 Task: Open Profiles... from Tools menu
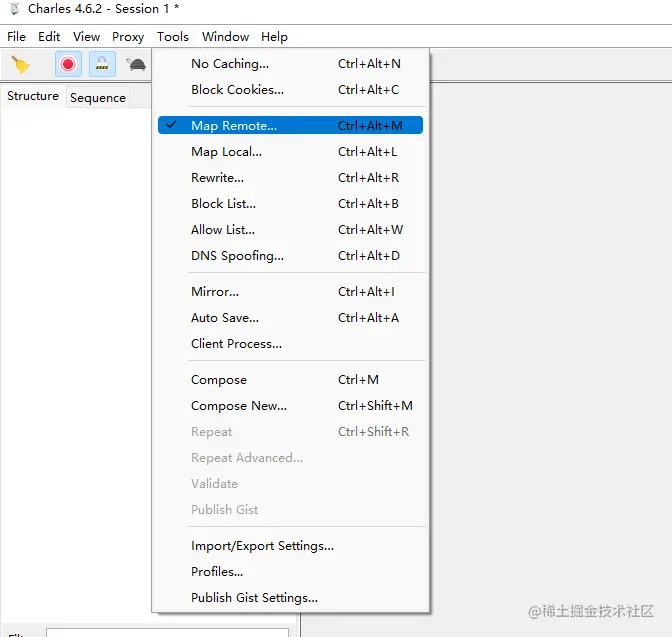[291, 572]
